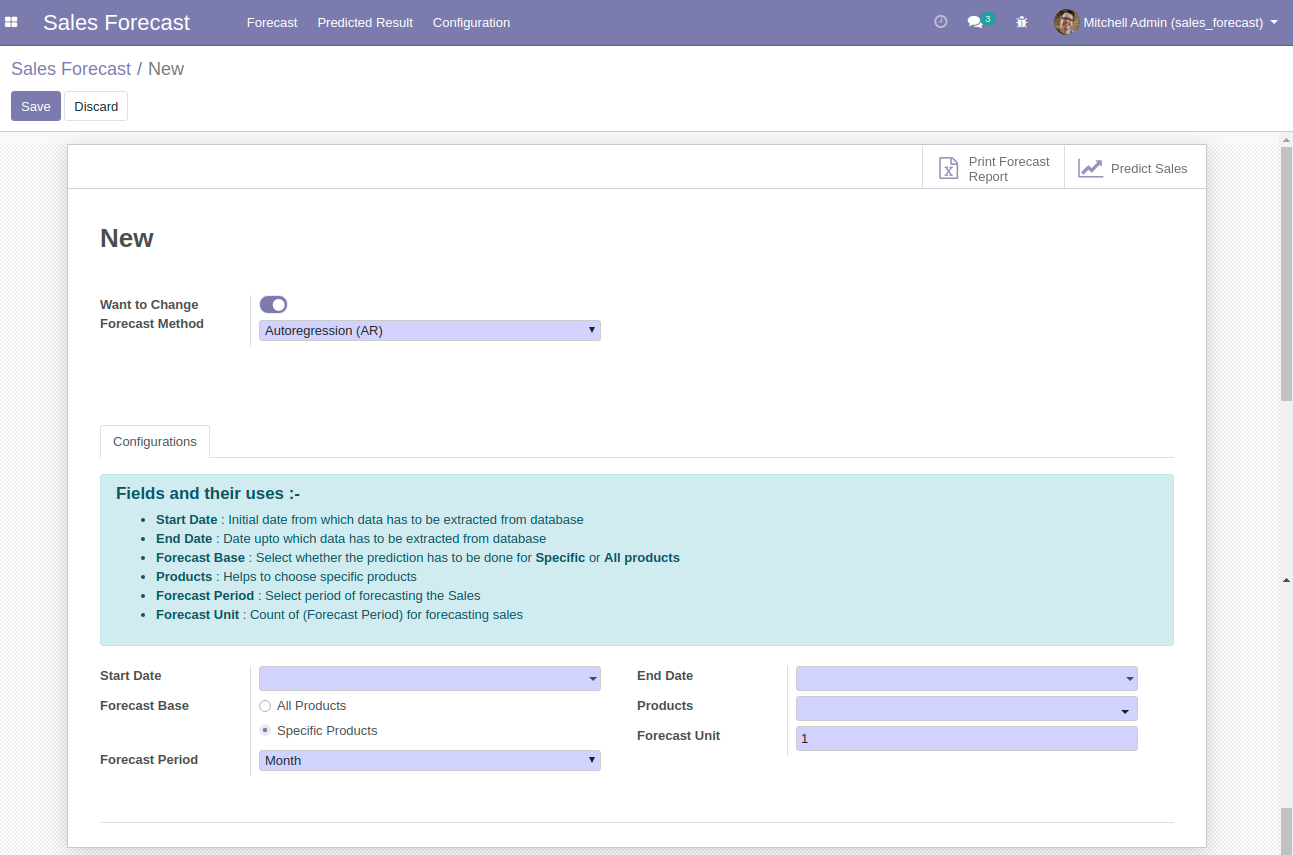Select the Specific Products radio button

tap(265, 731)
